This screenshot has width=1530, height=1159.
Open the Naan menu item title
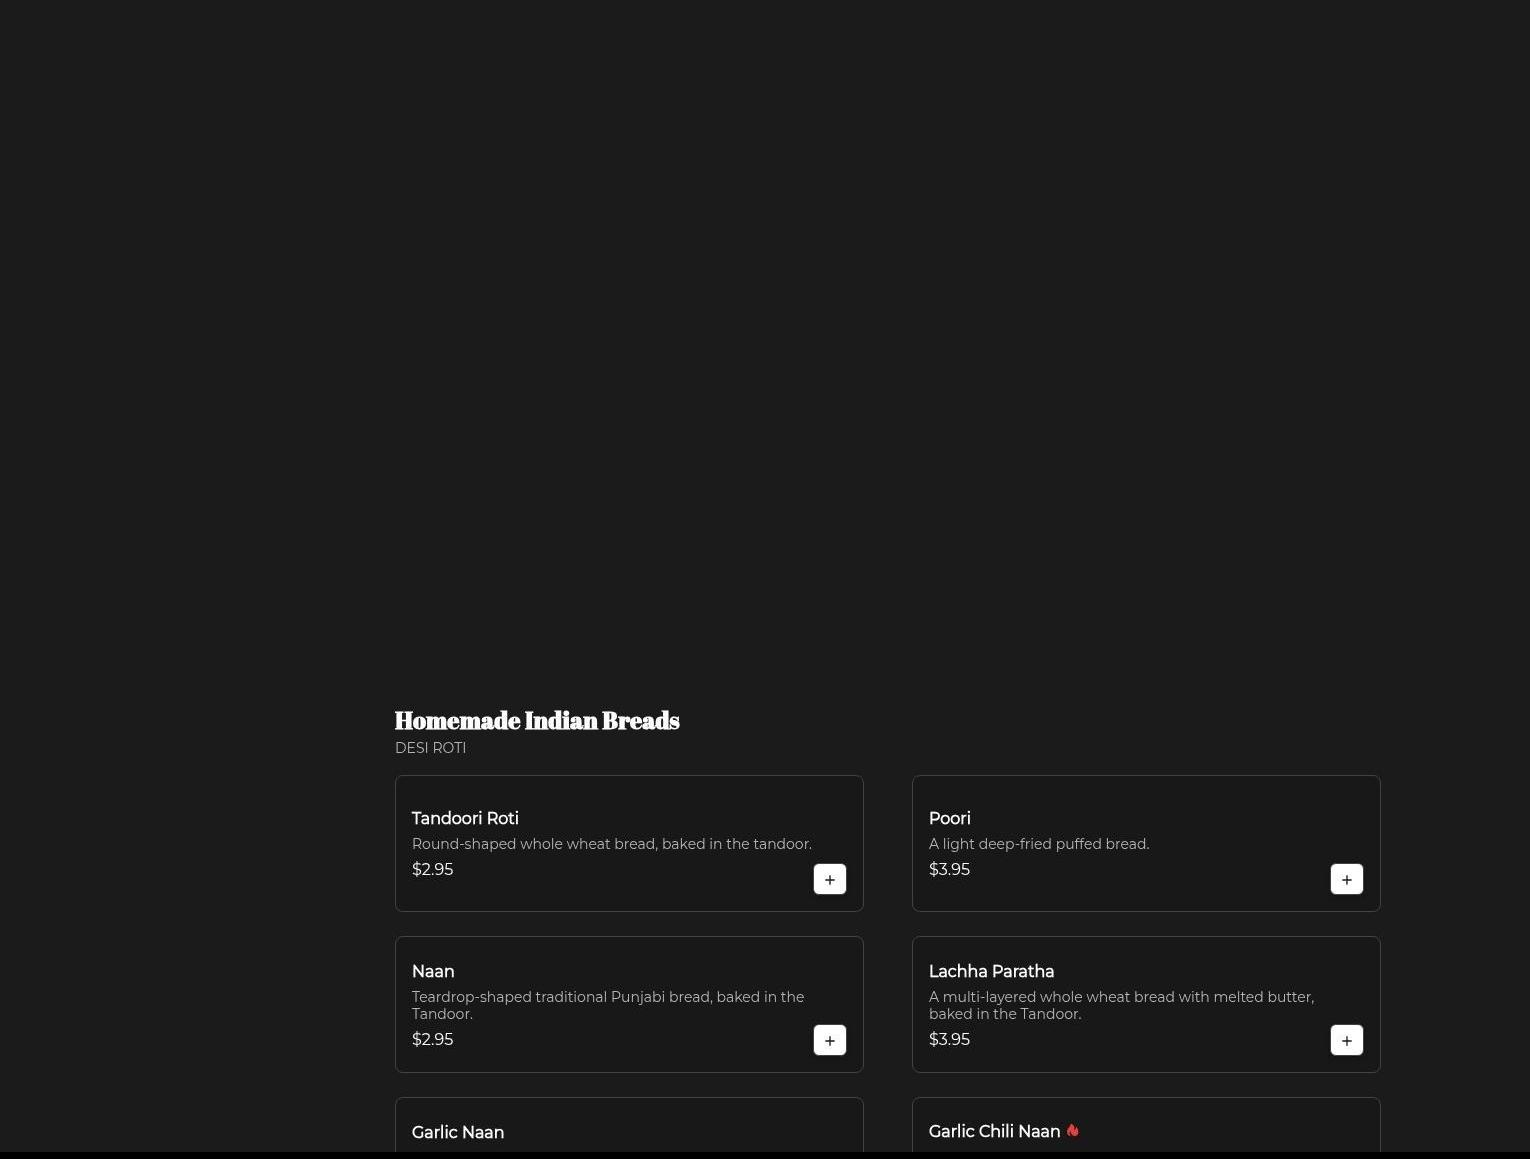[x=433, y=971]
